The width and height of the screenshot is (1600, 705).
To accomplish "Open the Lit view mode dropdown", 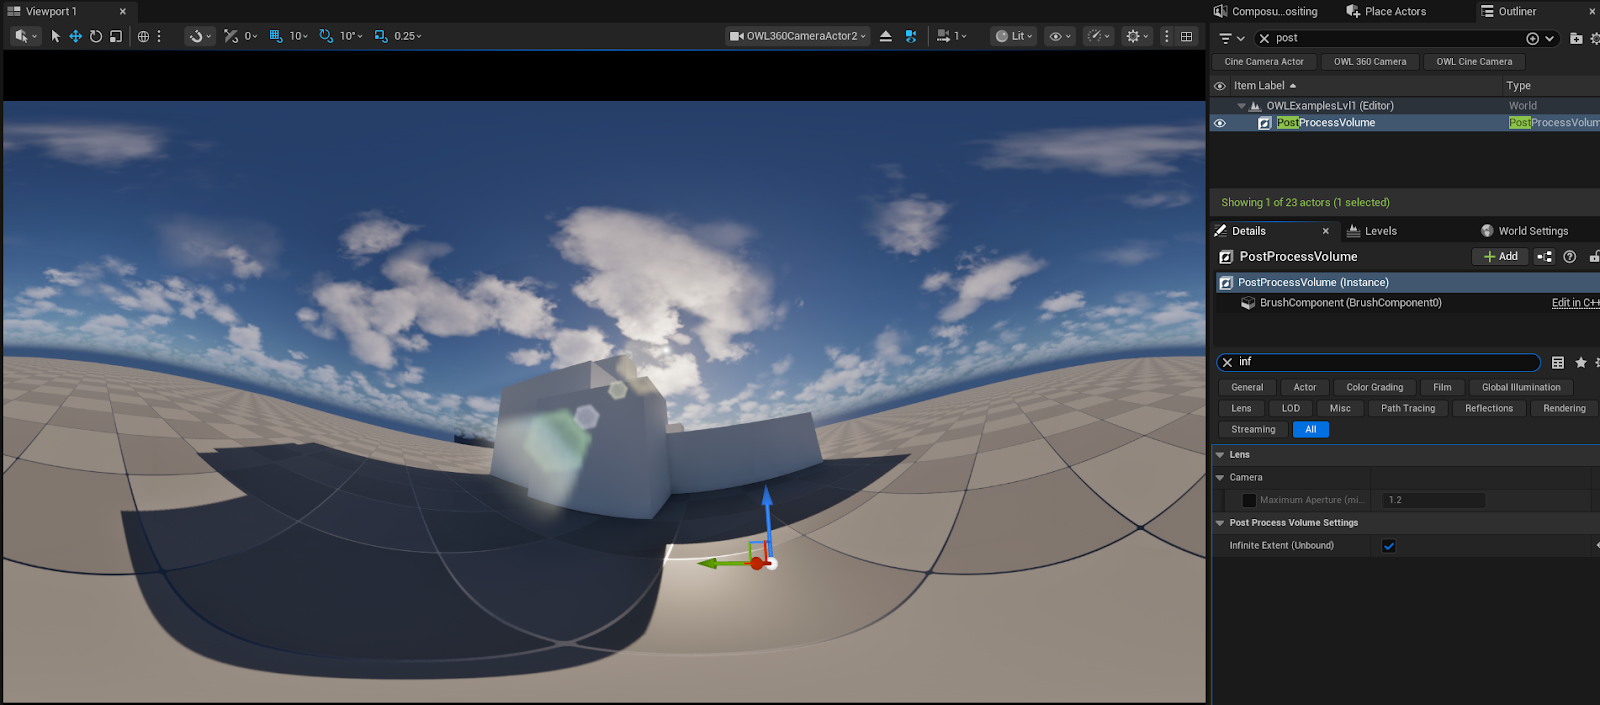I will (1014, 36).
